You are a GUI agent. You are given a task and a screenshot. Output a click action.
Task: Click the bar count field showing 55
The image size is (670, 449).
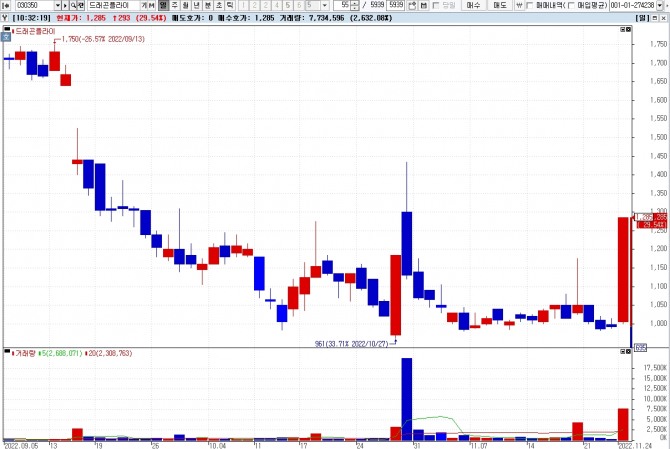tap(342, 5)
